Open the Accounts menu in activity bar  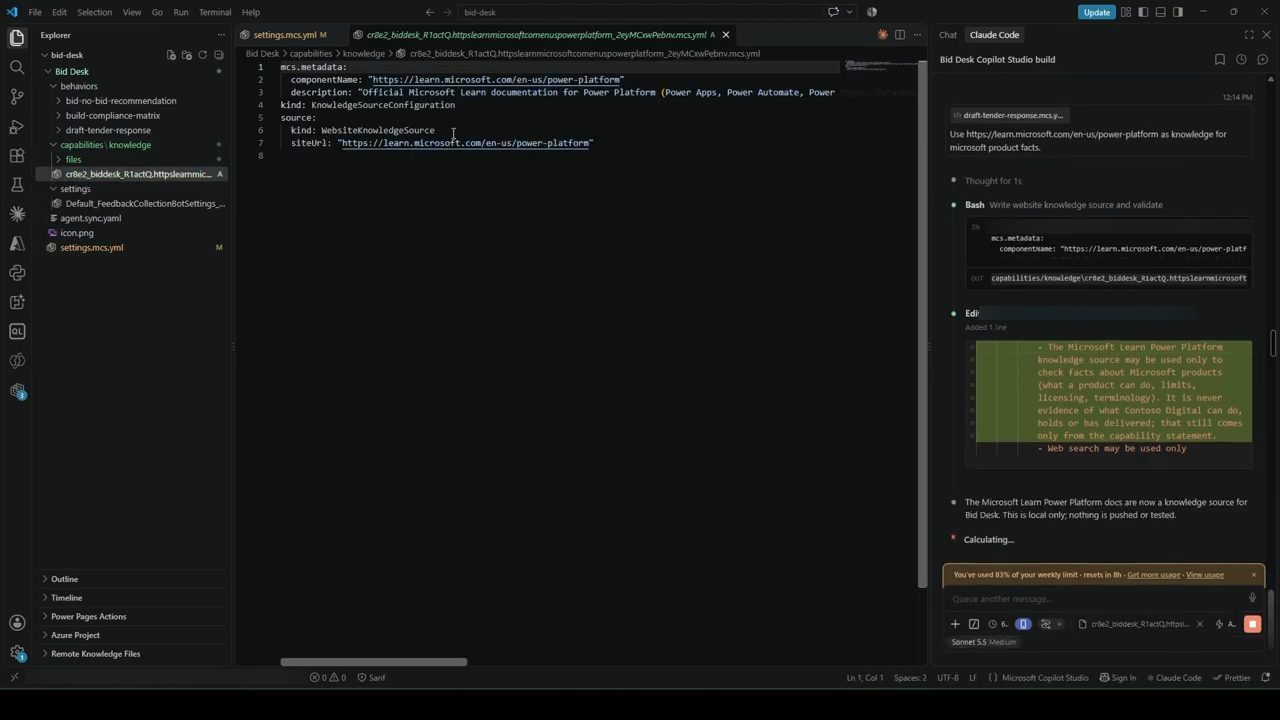click(x=17, y=623)
